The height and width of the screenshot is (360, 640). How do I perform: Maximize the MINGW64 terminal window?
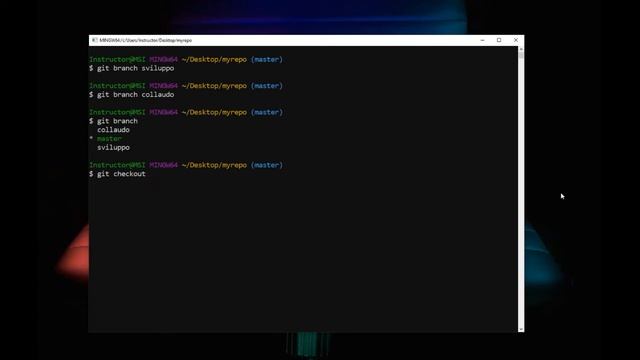[x=499, y=40]
